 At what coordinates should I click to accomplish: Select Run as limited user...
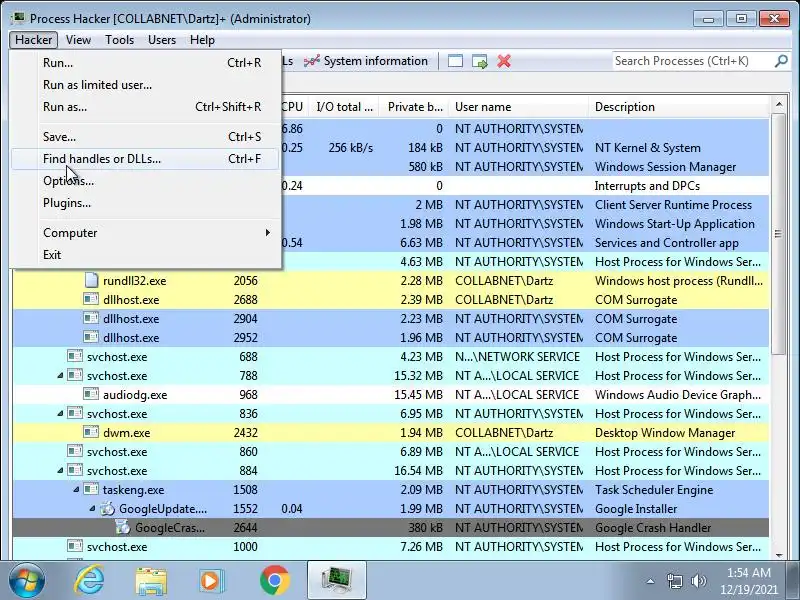click(x=145, y=85)
